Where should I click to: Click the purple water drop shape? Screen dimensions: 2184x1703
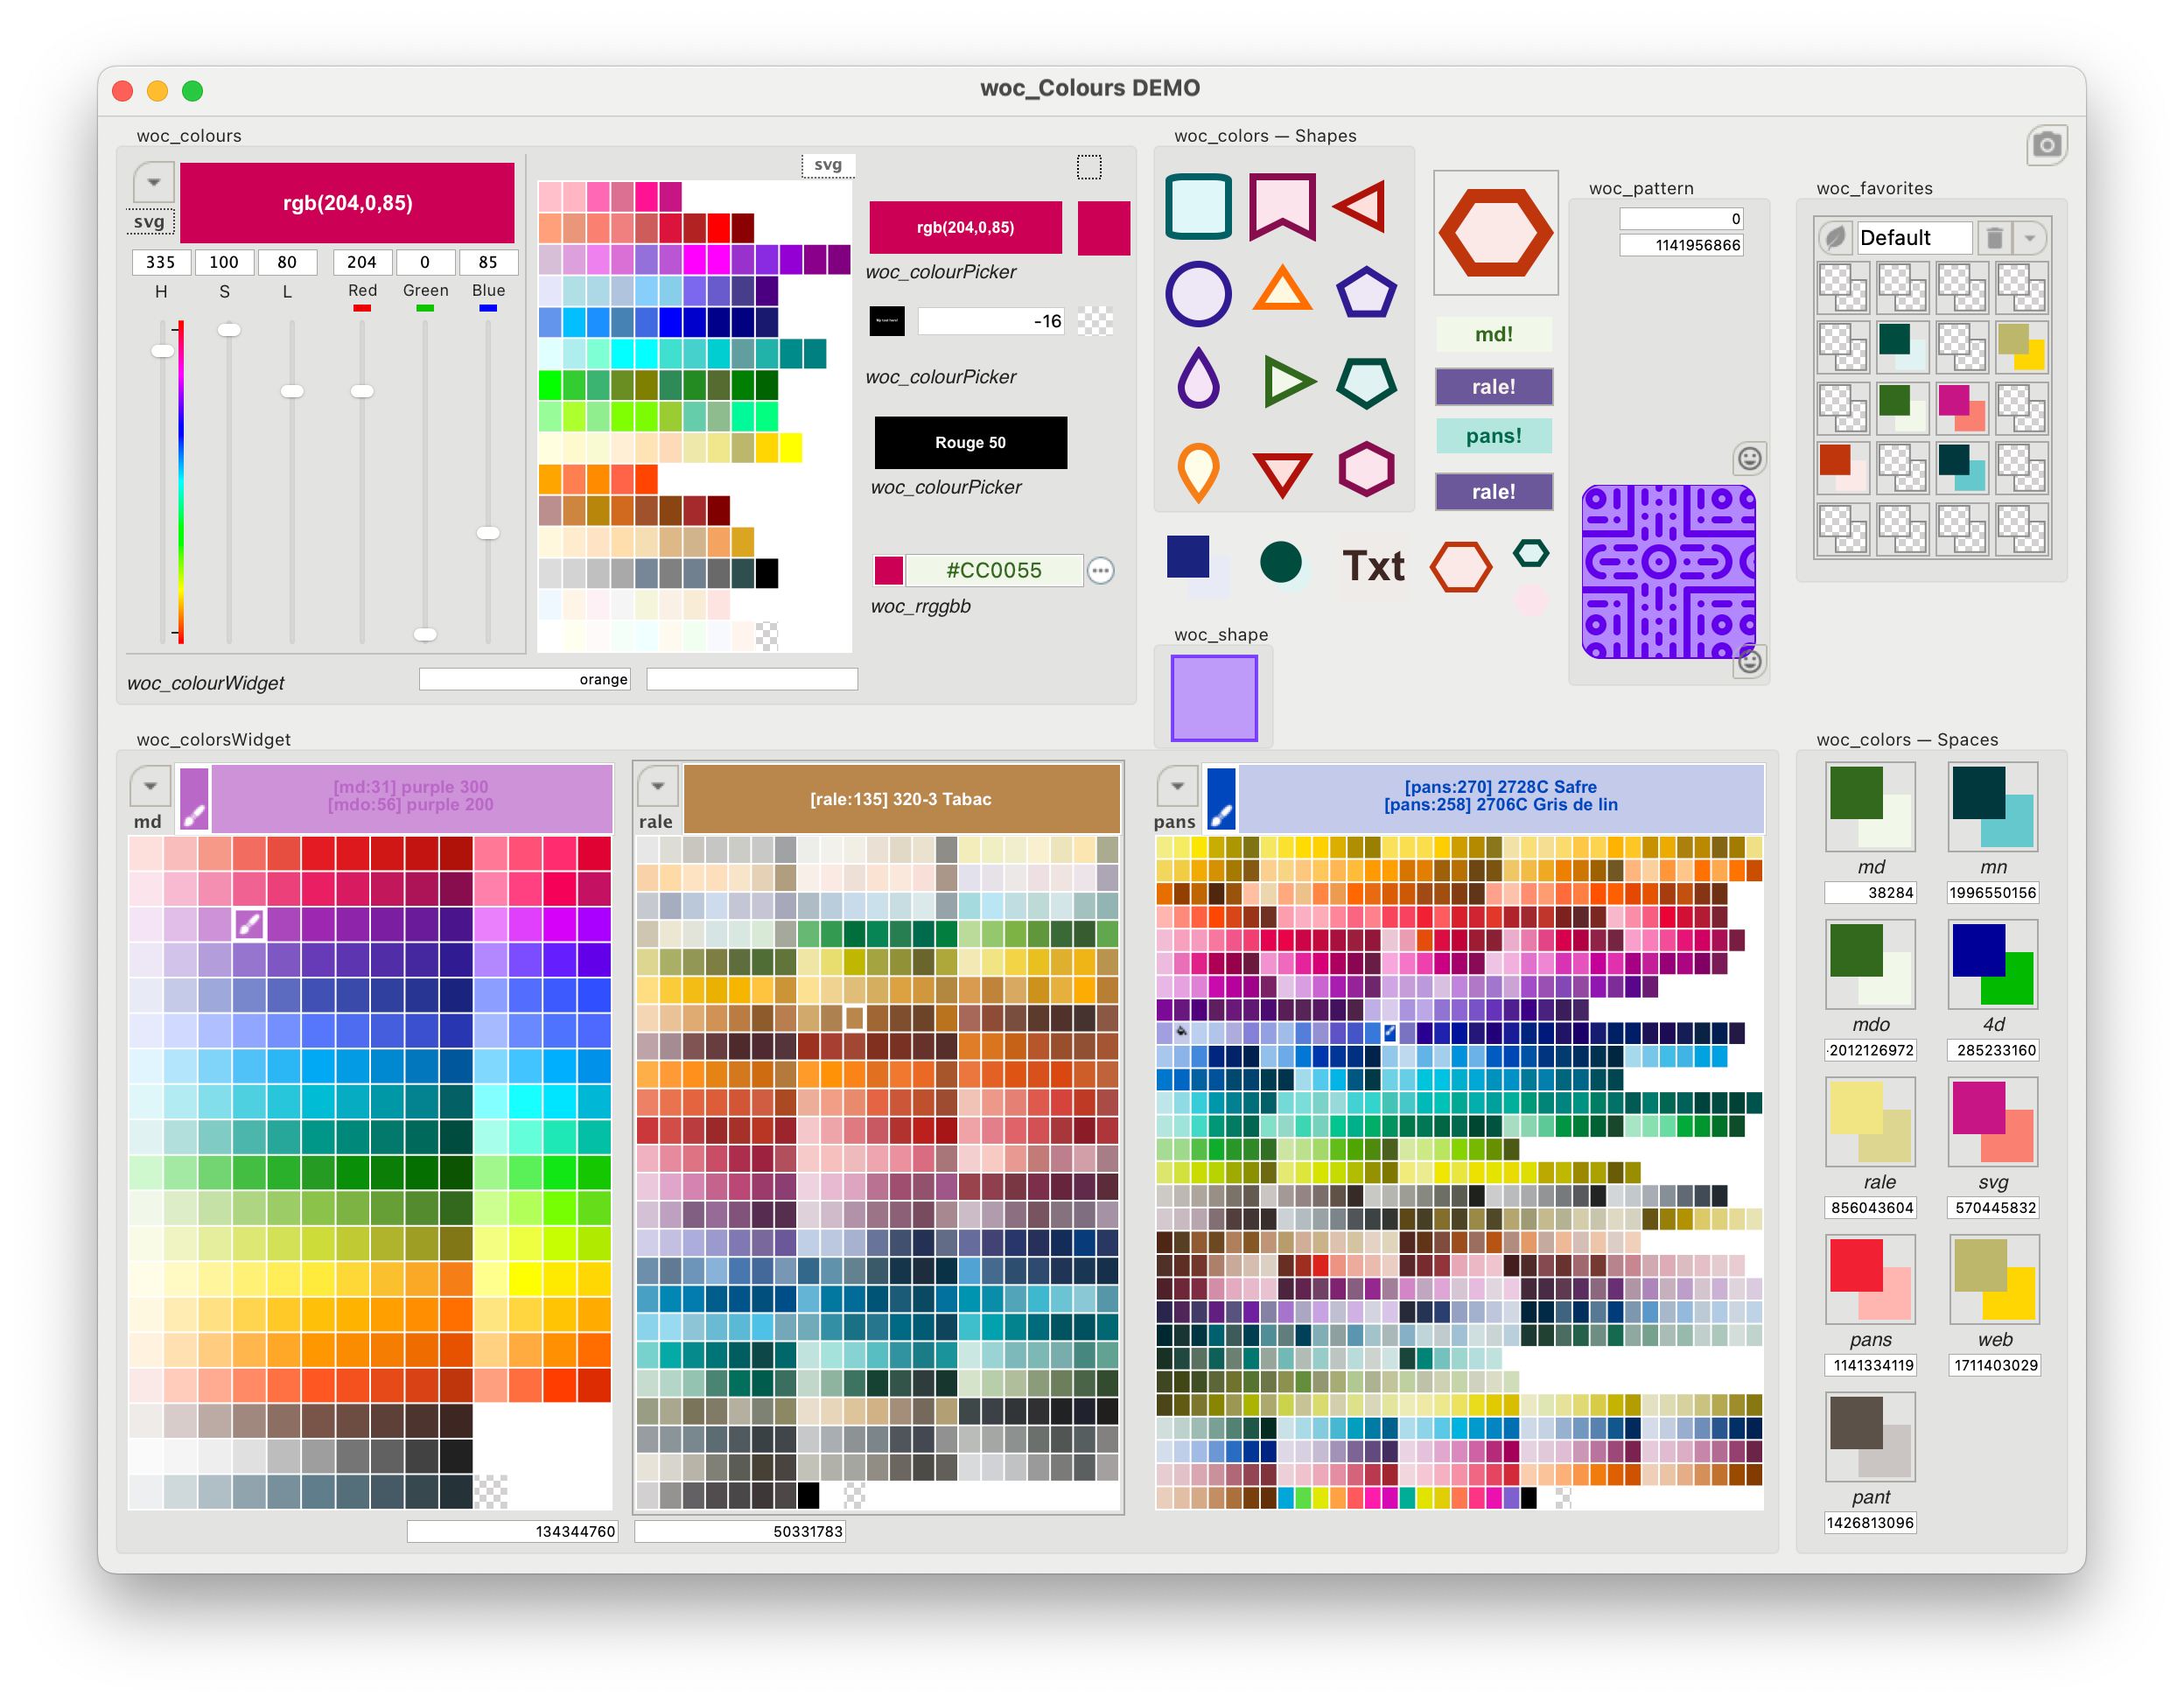(1198, 378)
